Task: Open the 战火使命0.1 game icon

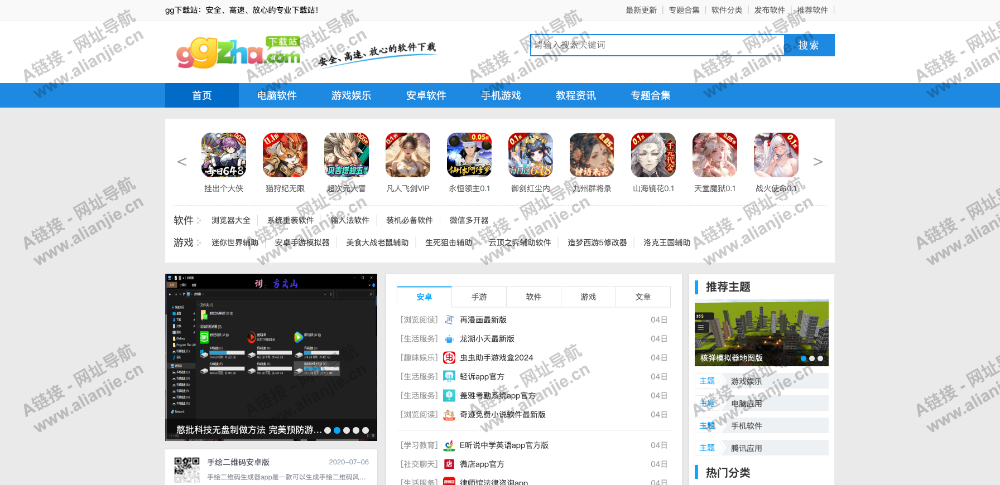Action: 776,154
